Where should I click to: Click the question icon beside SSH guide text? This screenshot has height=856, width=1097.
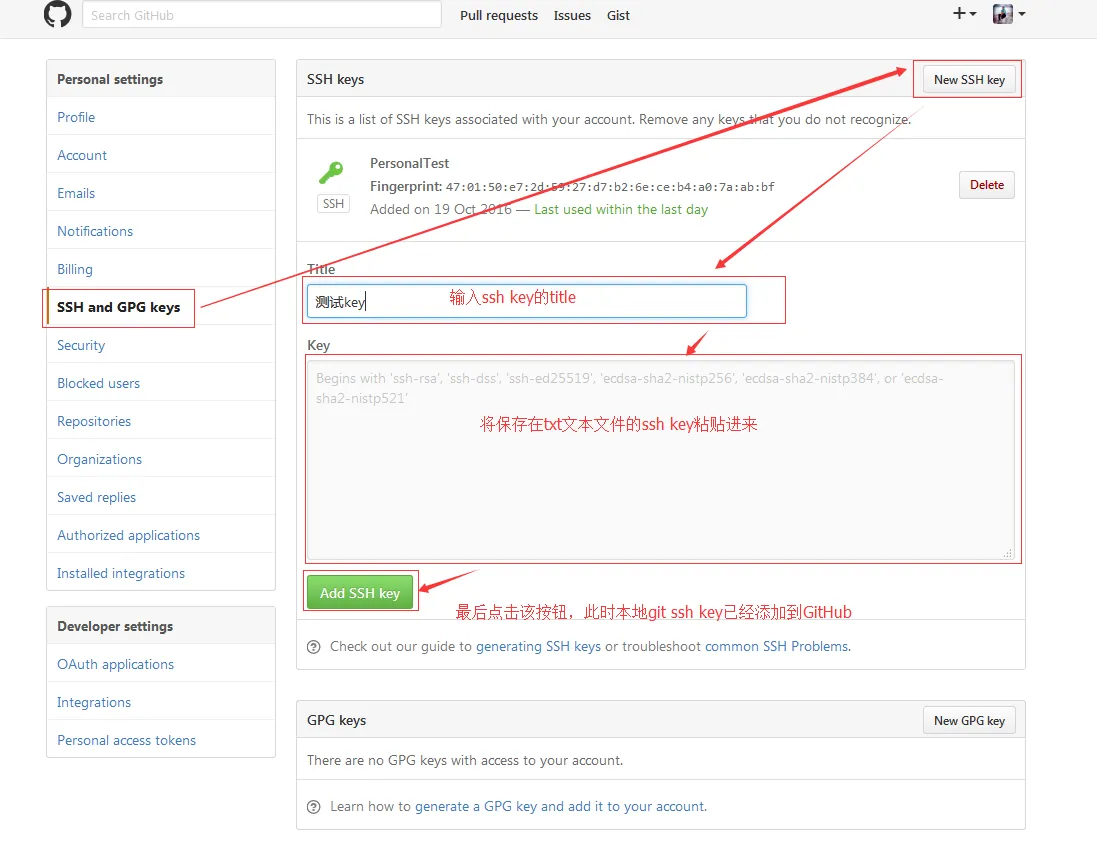click(314, 647)
